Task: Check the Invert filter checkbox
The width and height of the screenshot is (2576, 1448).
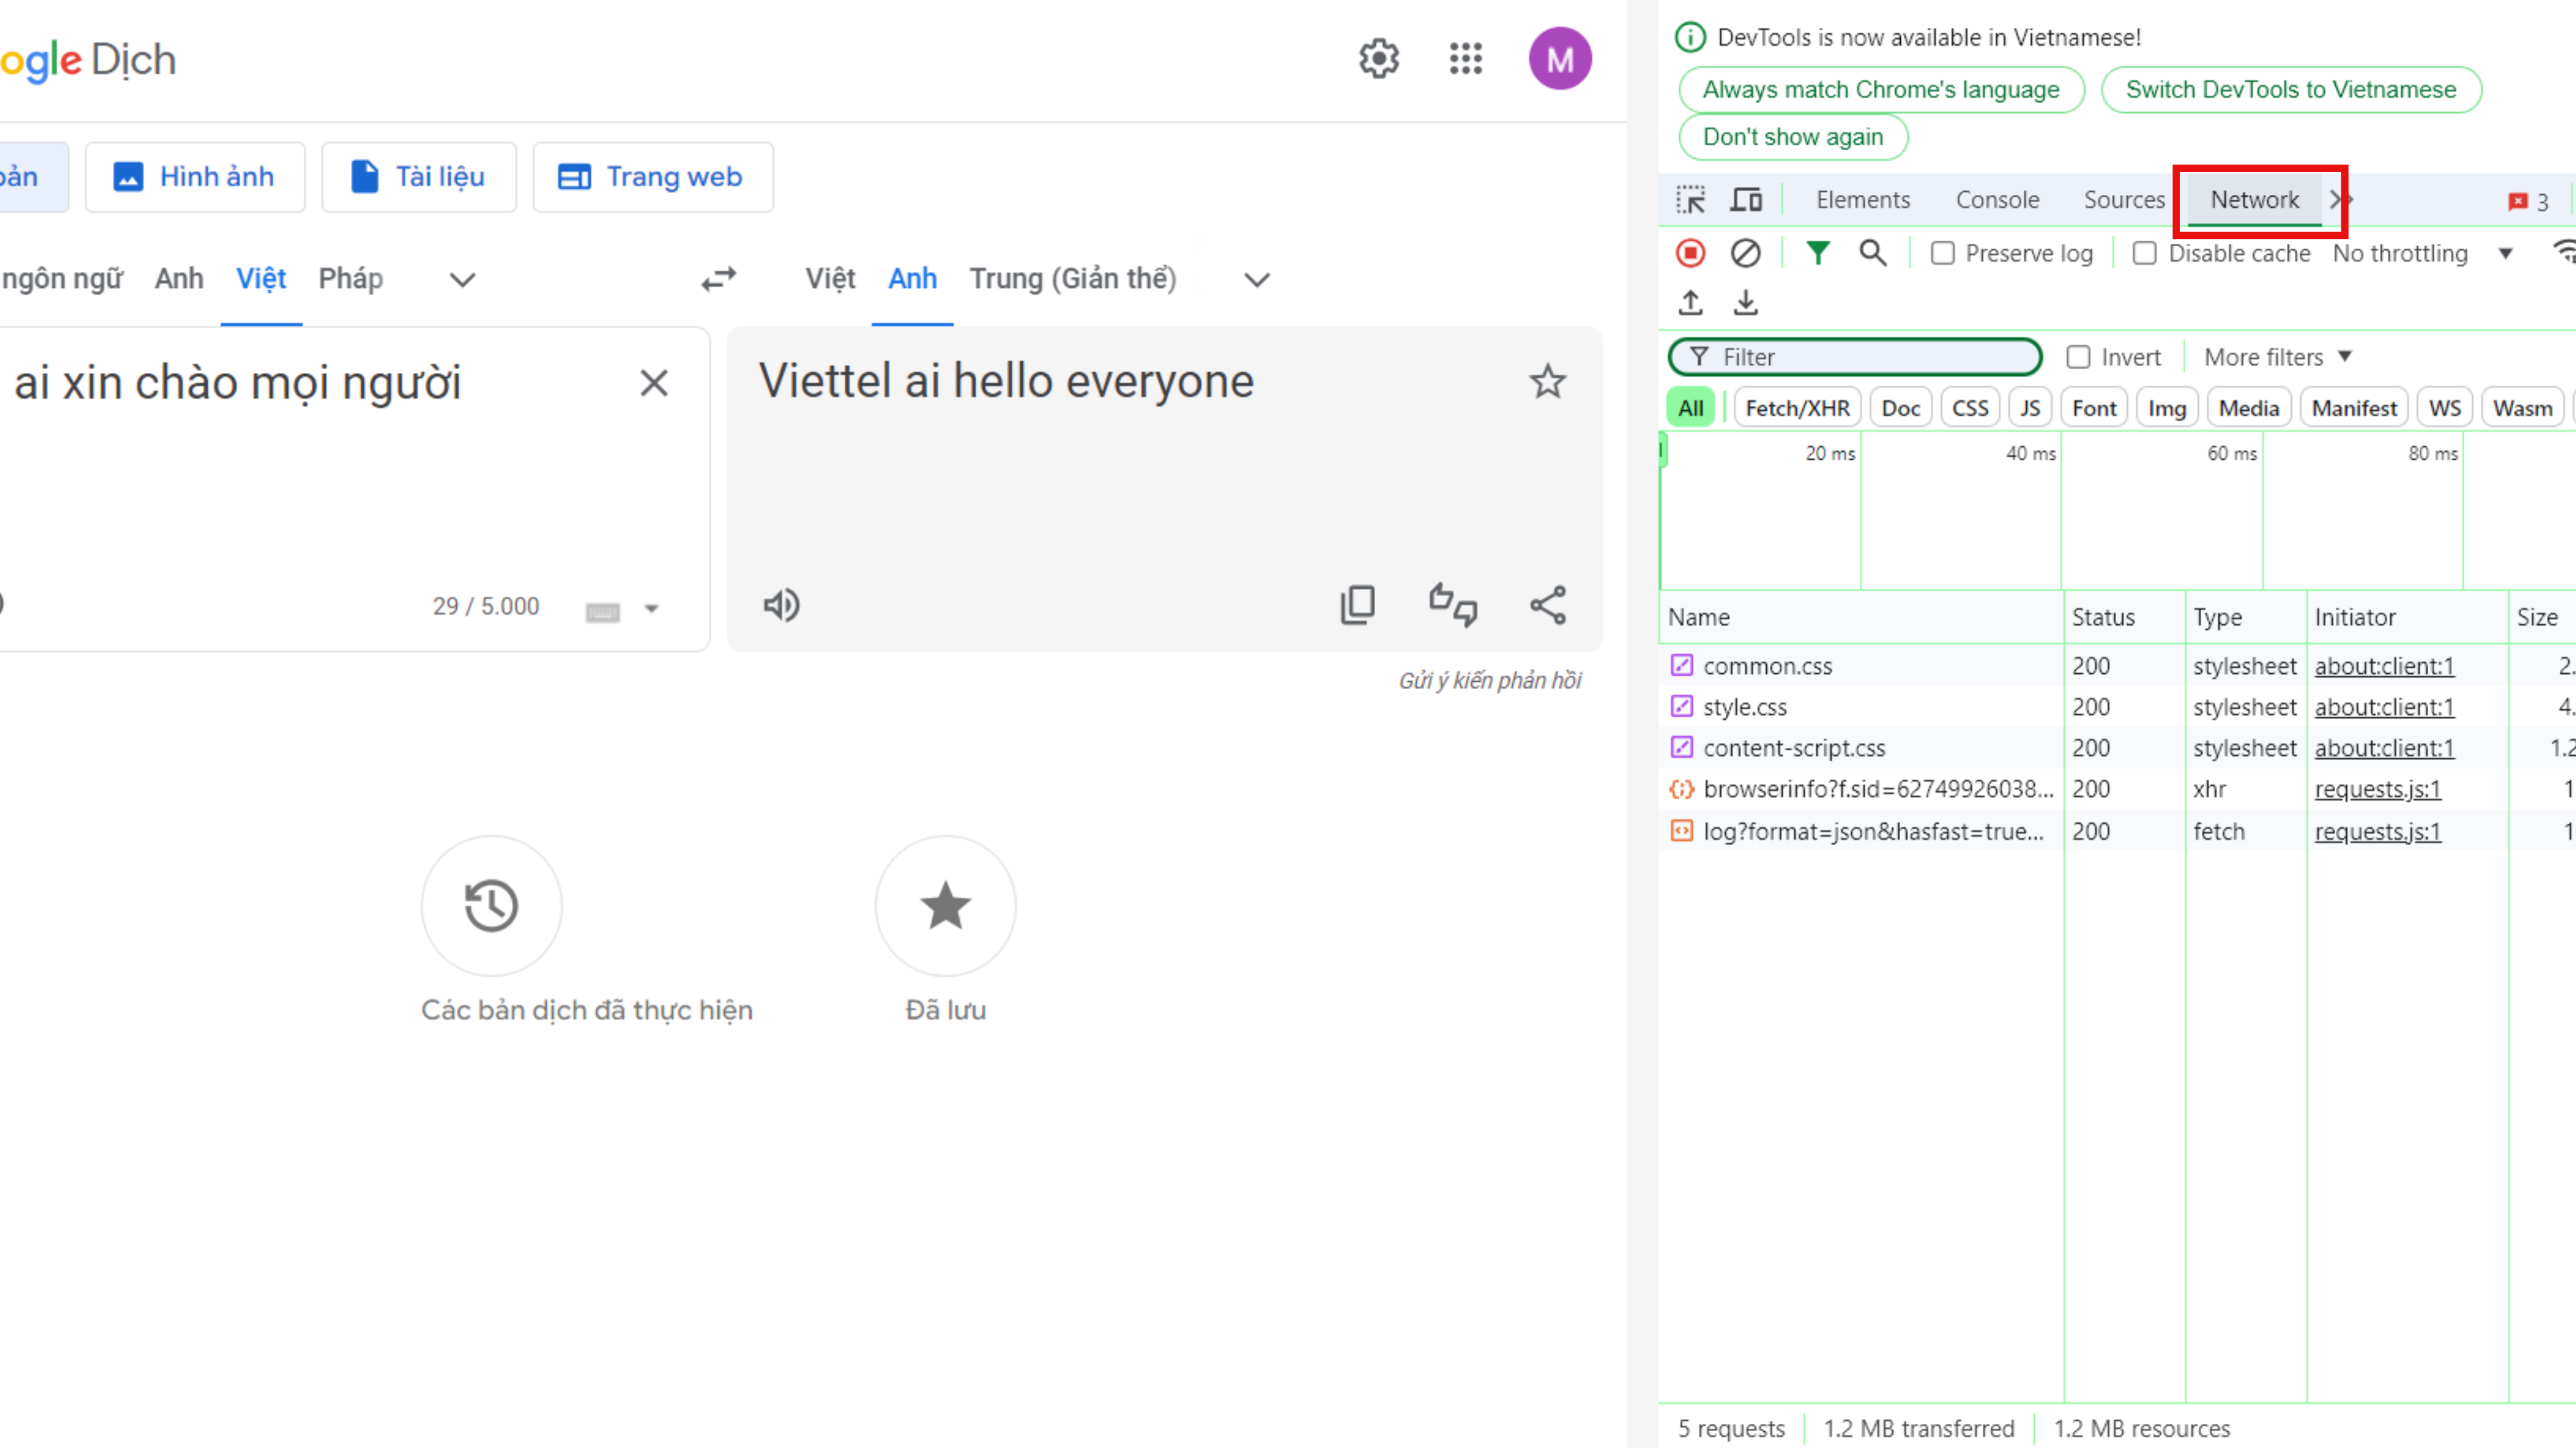Action: (2078, 357)
